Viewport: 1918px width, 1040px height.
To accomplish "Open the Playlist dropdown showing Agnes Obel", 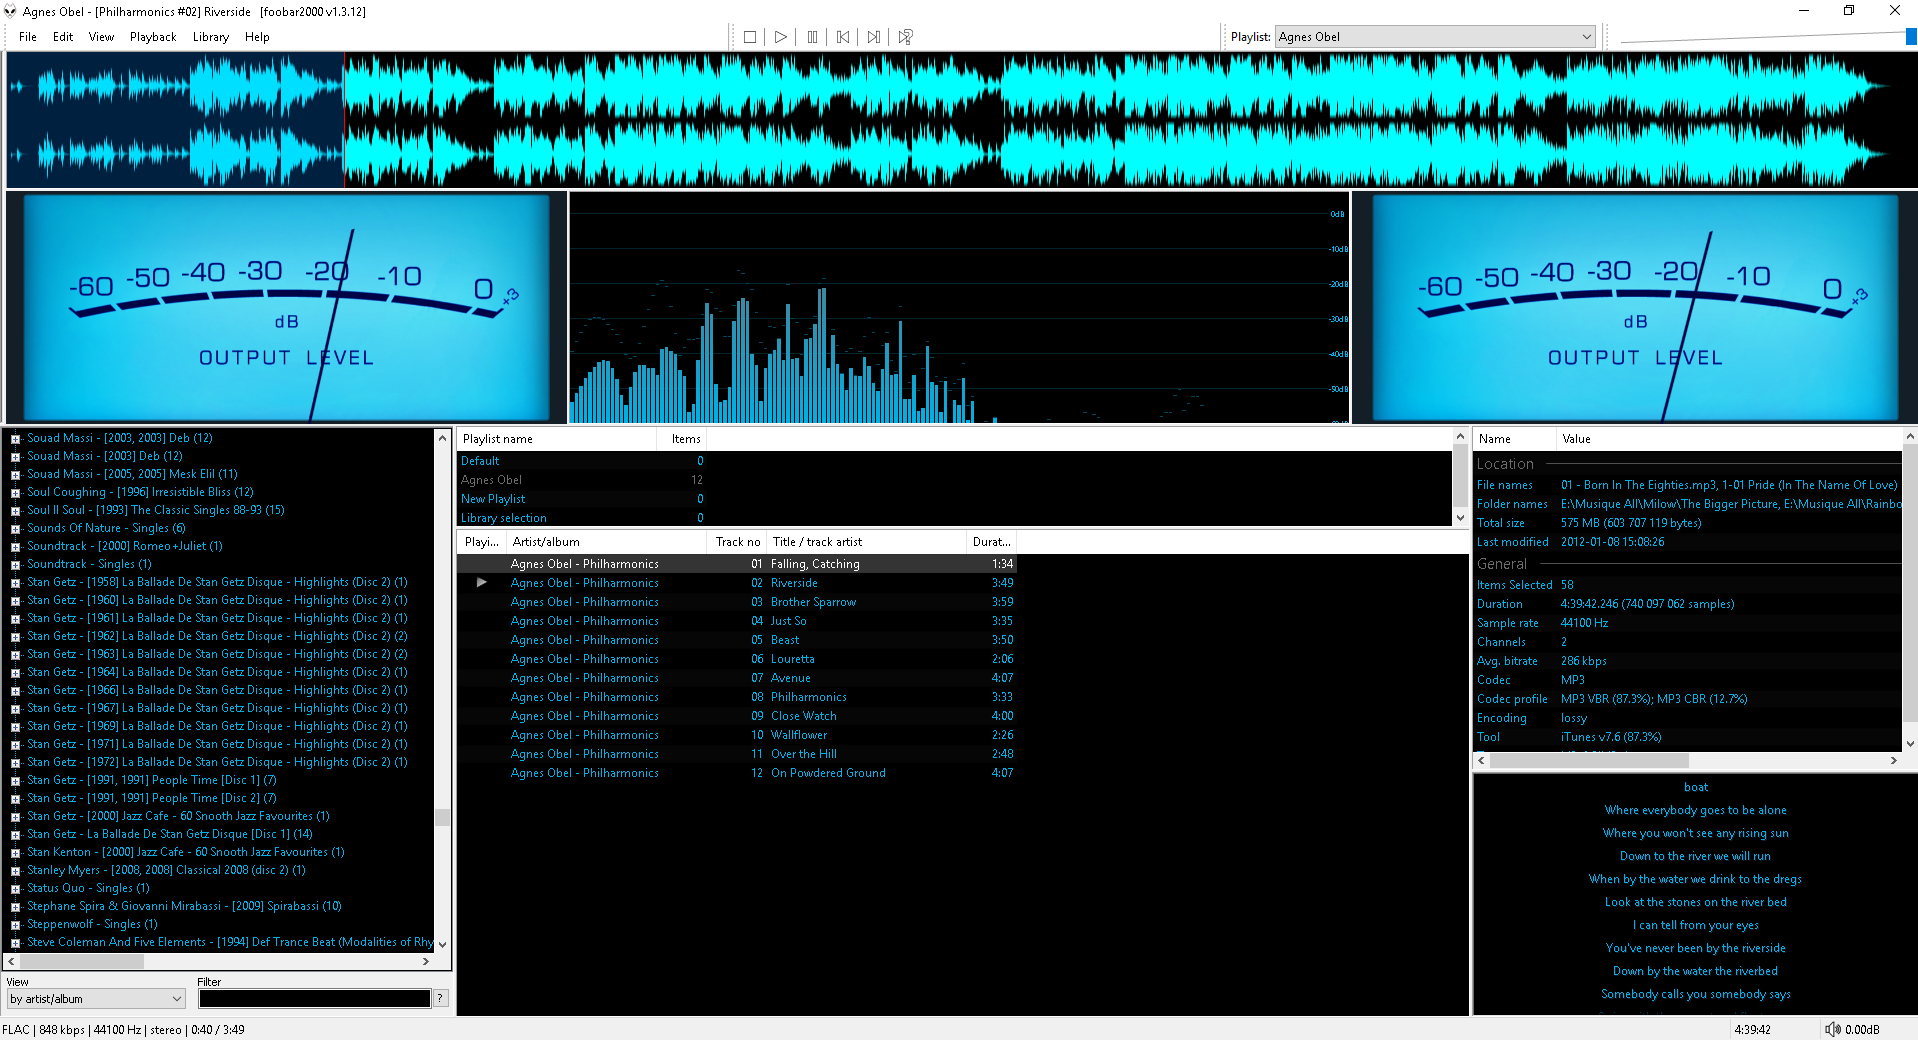I will [1435, 37].
